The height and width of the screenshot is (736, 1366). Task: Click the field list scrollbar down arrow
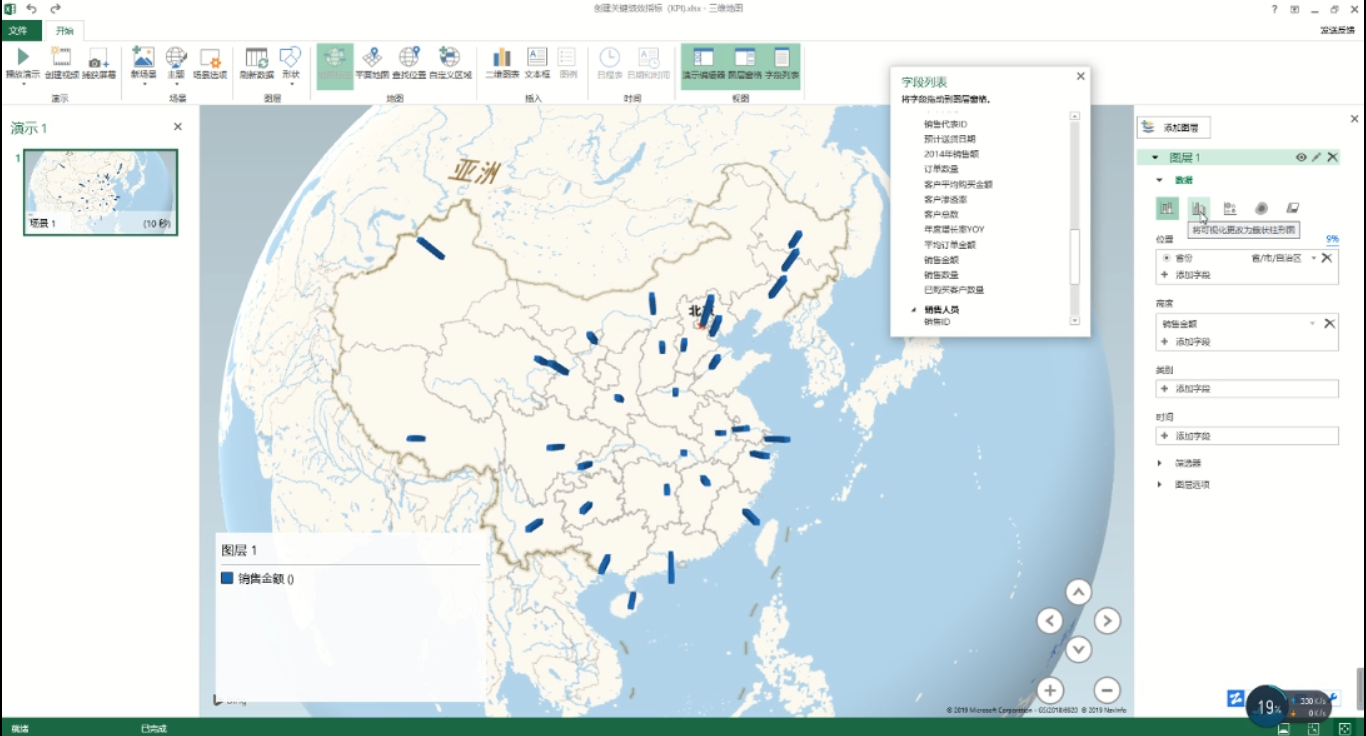[1075, 320]
